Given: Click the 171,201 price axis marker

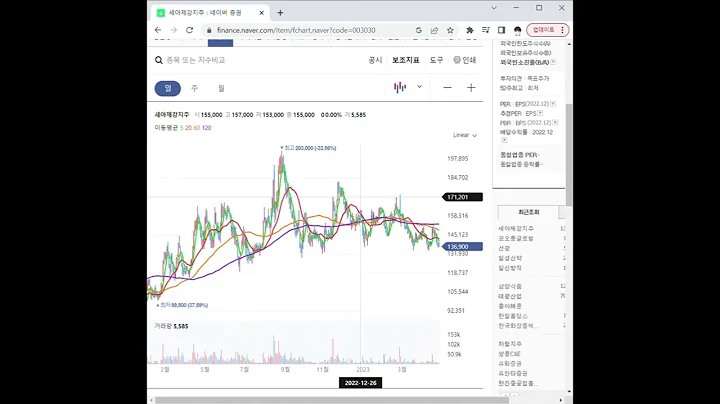Looking at the screenshot, I should click(x=462, y=197).
